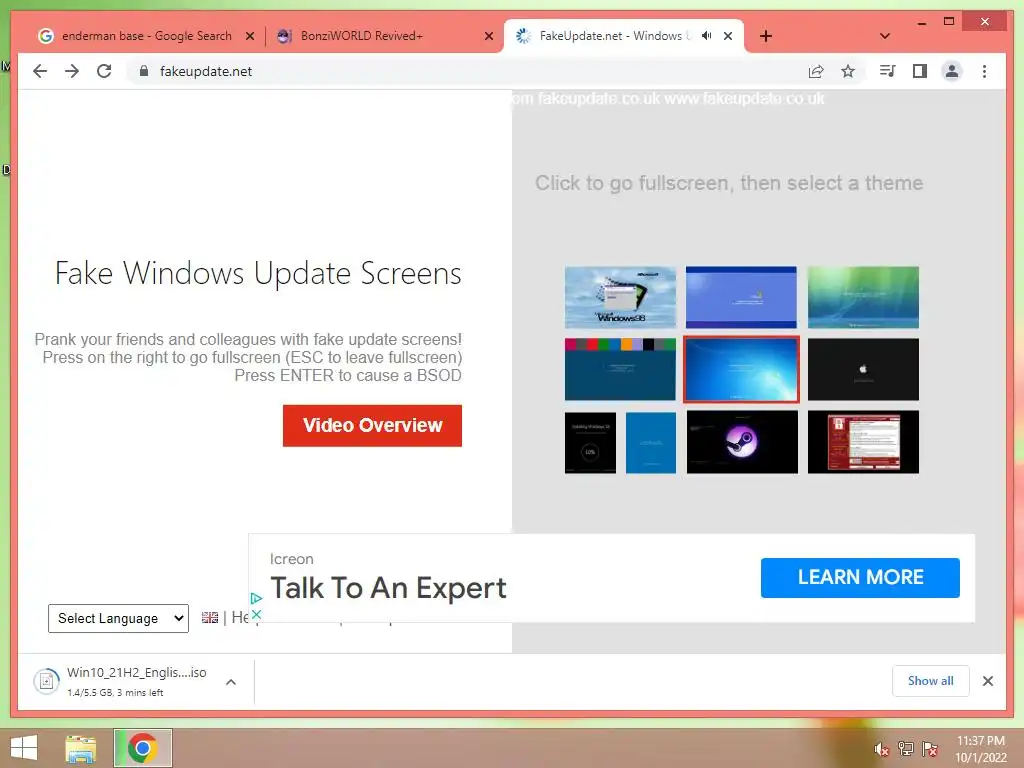The height and width of the screenshot is (768, 1024).
Task: Share this page from the address bar
Action: click(816, 71)
